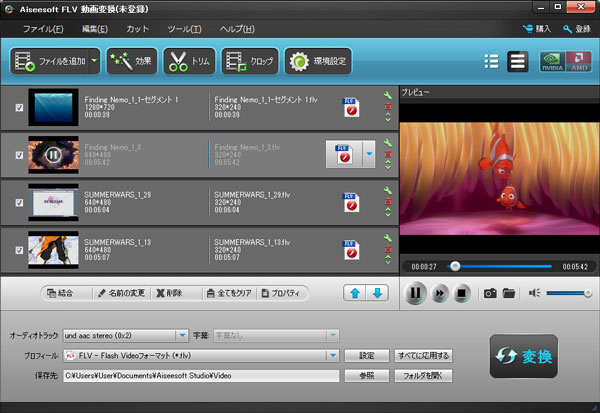The height and width of the screenshot is (413, 600).
Task: Click the effect (効果) magic wand button
Action: pyautogui.click(x=131, y=61)
